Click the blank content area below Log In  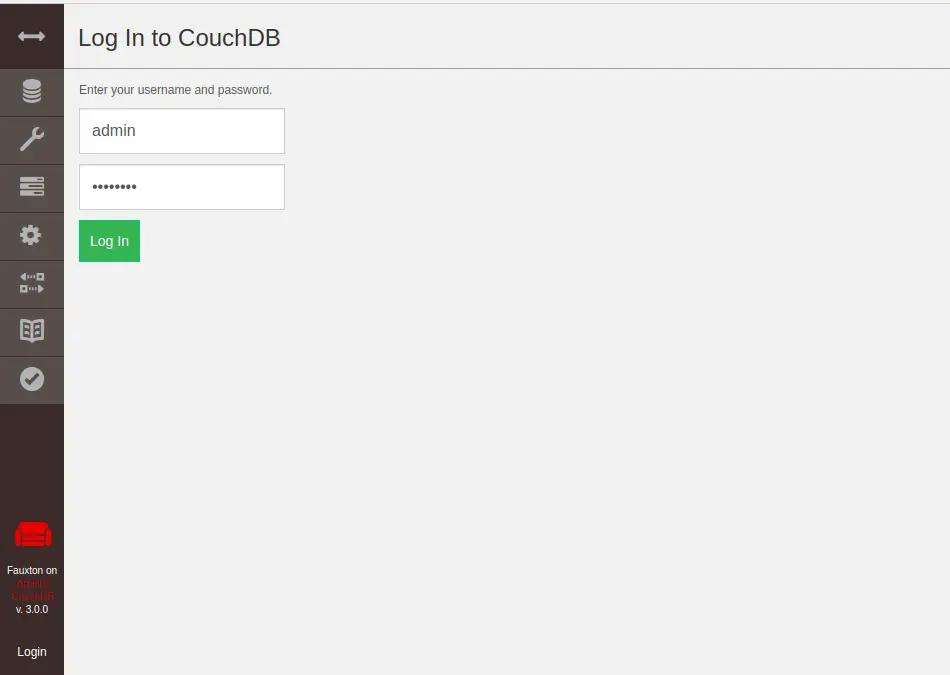click(x=507, y=467)
